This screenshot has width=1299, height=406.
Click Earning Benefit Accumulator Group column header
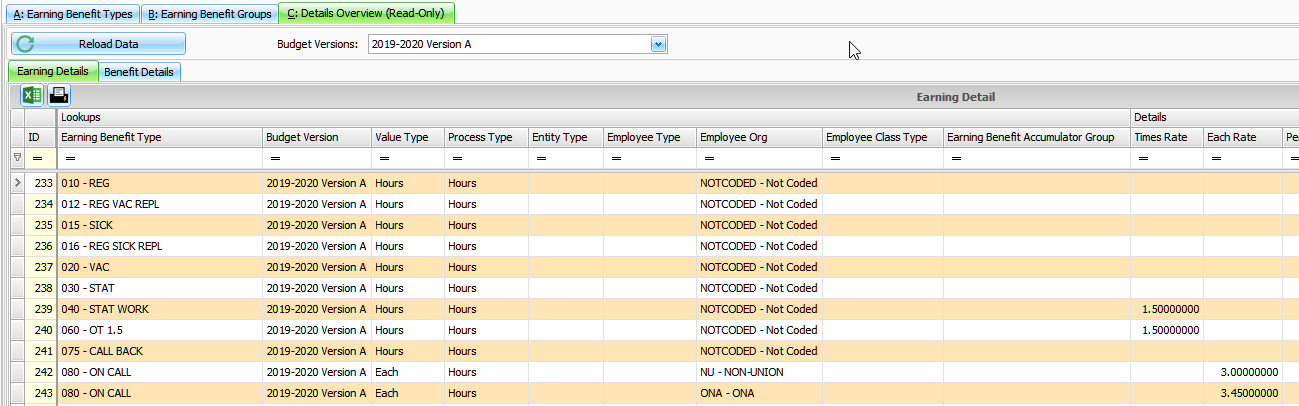pyautogui.click(x=1037, y=137)
